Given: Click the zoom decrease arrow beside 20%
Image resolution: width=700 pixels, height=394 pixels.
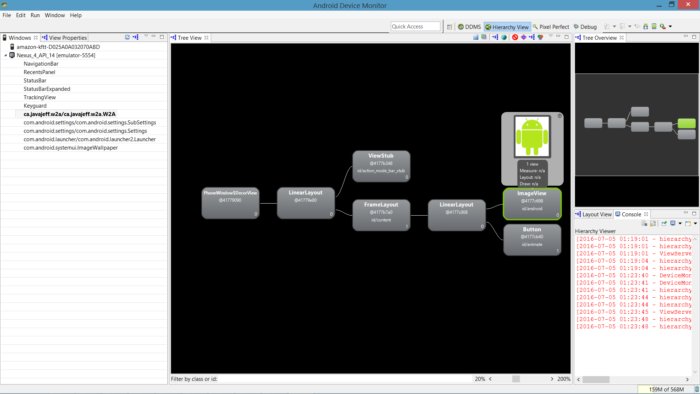Looking at the screenshot, I should point(490,379).
